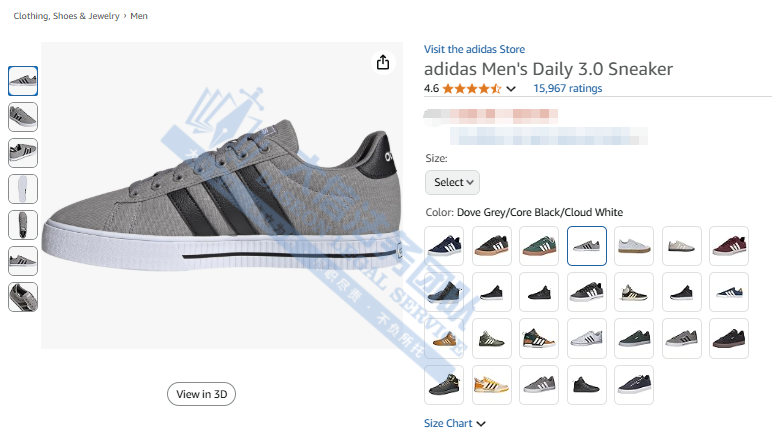Expand the rating breakdown chevron beside 4.6

(x=512, y=89)
